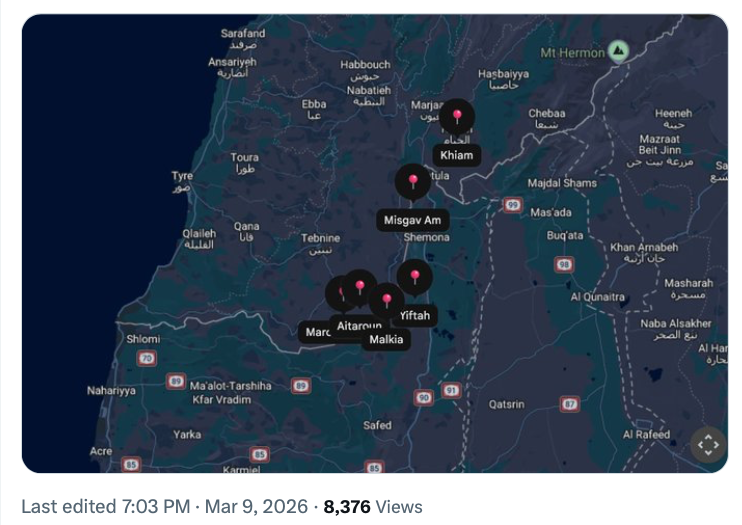The height and width of the screenshot is (525, 742).
Task: Click the Al Qunaitra town label
Action: [x=598, y=297]
